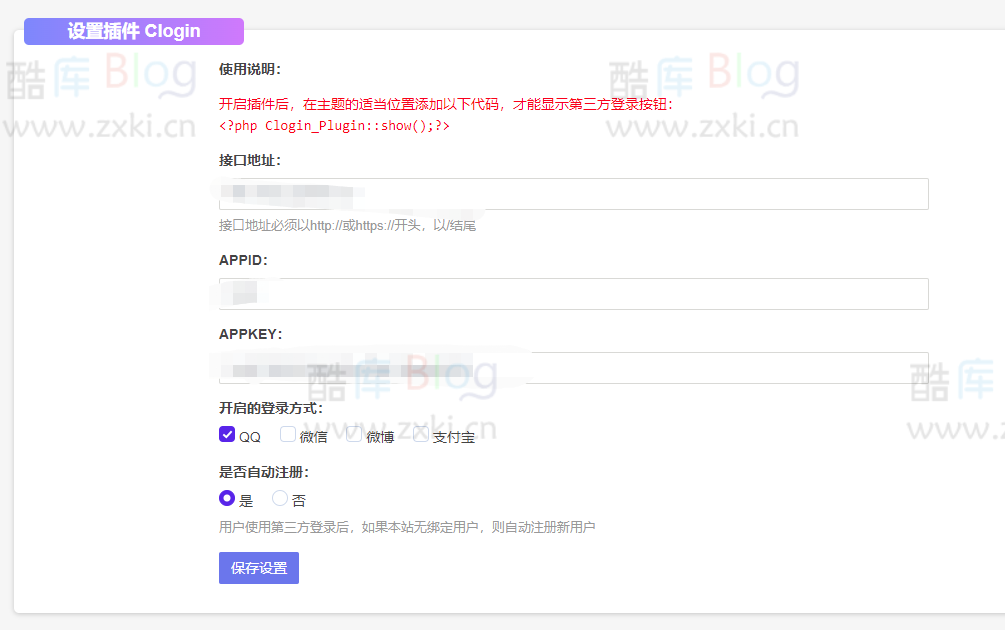Screen dimensions: 1005x630
Task: Choose 否 to disable auto registration
Action: 279,498
